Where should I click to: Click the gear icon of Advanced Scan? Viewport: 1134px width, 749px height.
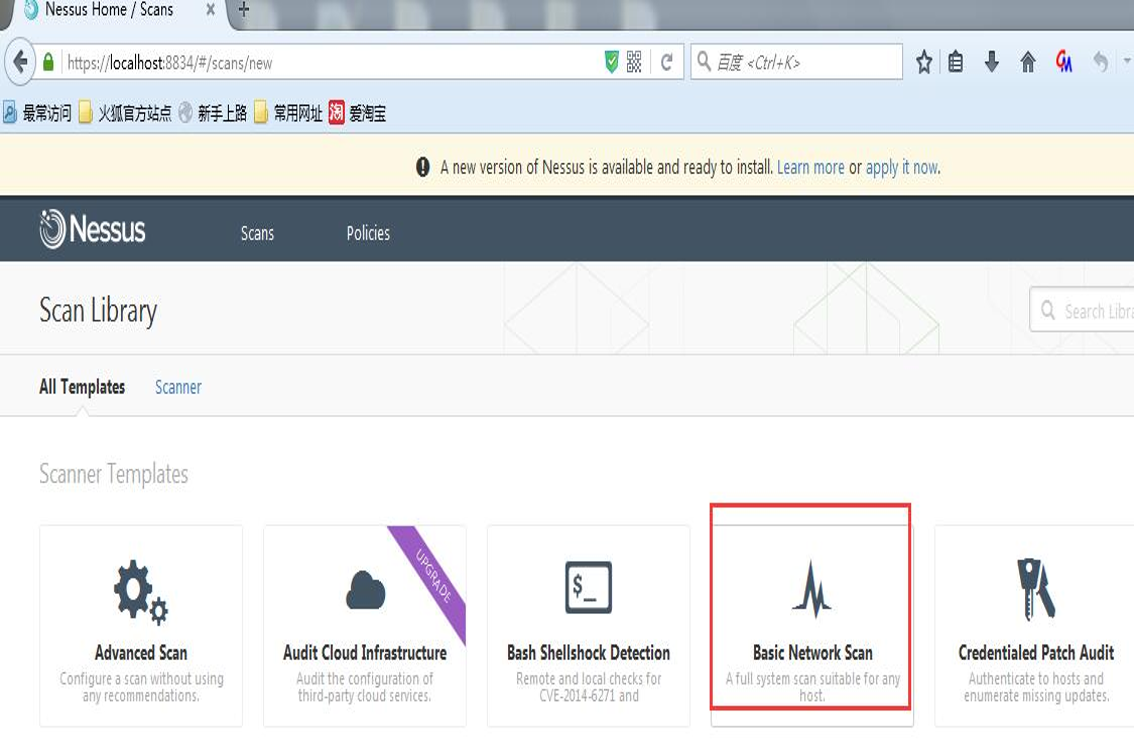140,591
